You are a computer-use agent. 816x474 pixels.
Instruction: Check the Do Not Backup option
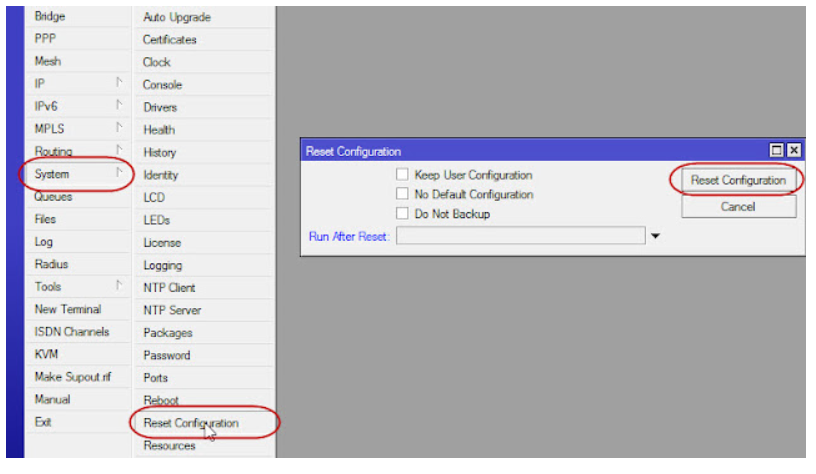[x=402, y=213]
